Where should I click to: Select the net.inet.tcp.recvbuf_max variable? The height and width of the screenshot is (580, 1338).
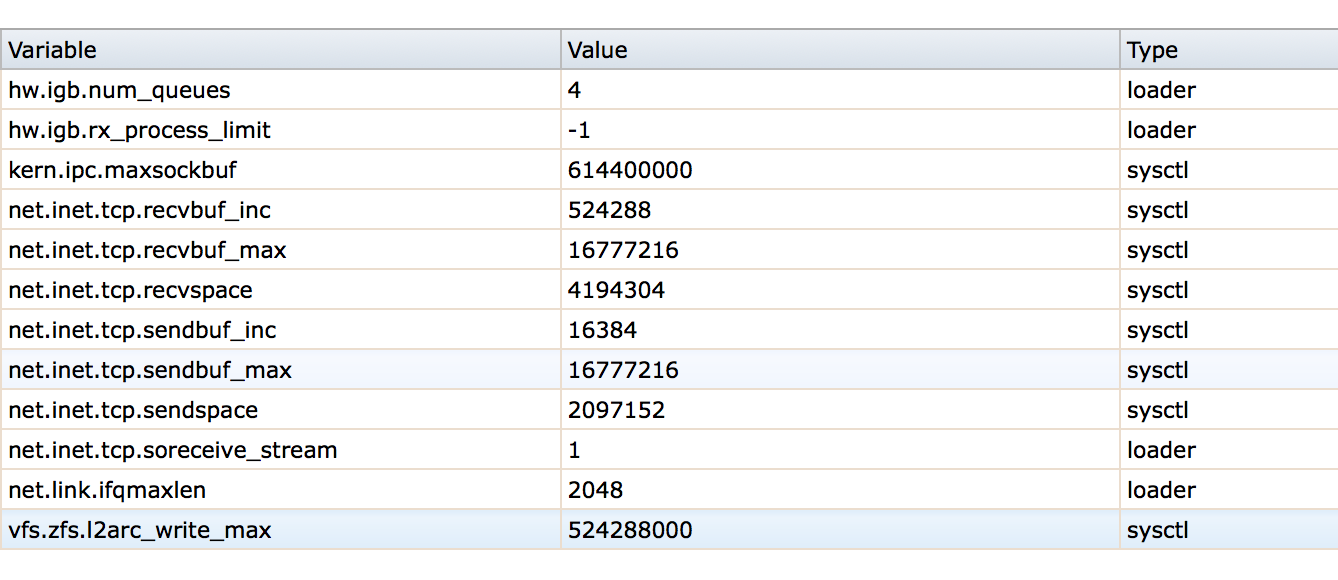pyautogui.click(x=147, y=250)
